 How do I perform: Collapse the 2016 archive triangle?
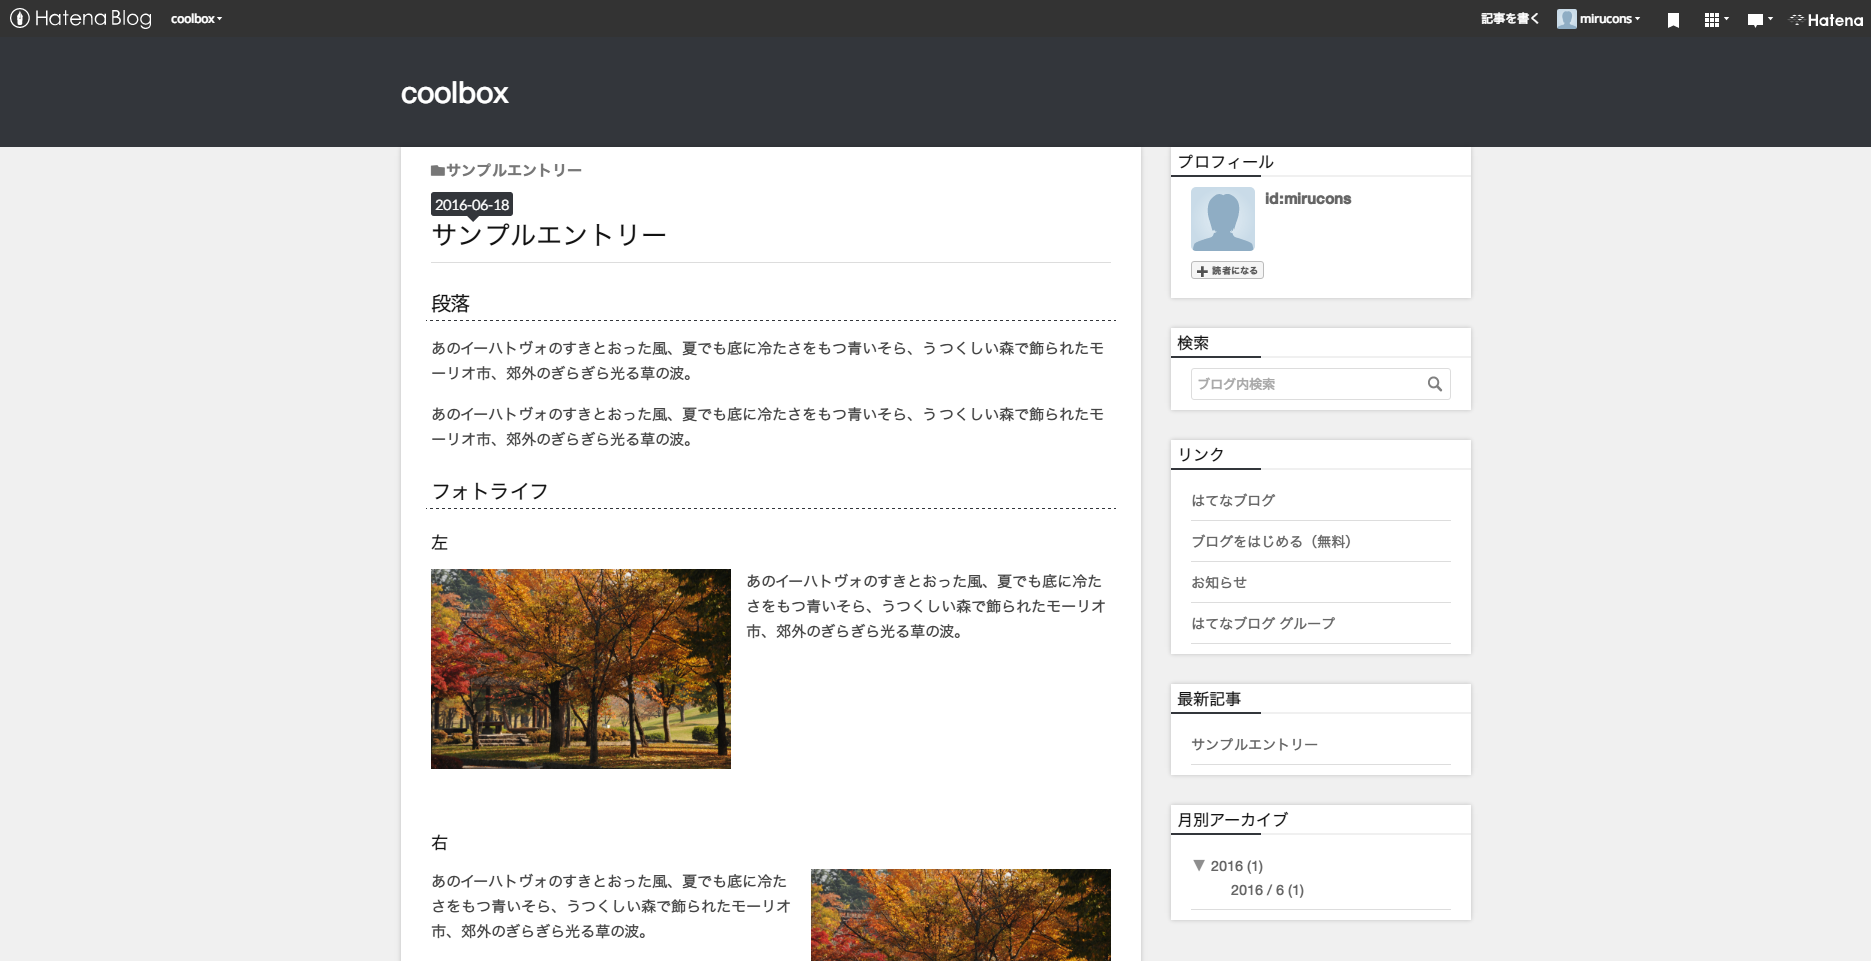click(1199, 865)
